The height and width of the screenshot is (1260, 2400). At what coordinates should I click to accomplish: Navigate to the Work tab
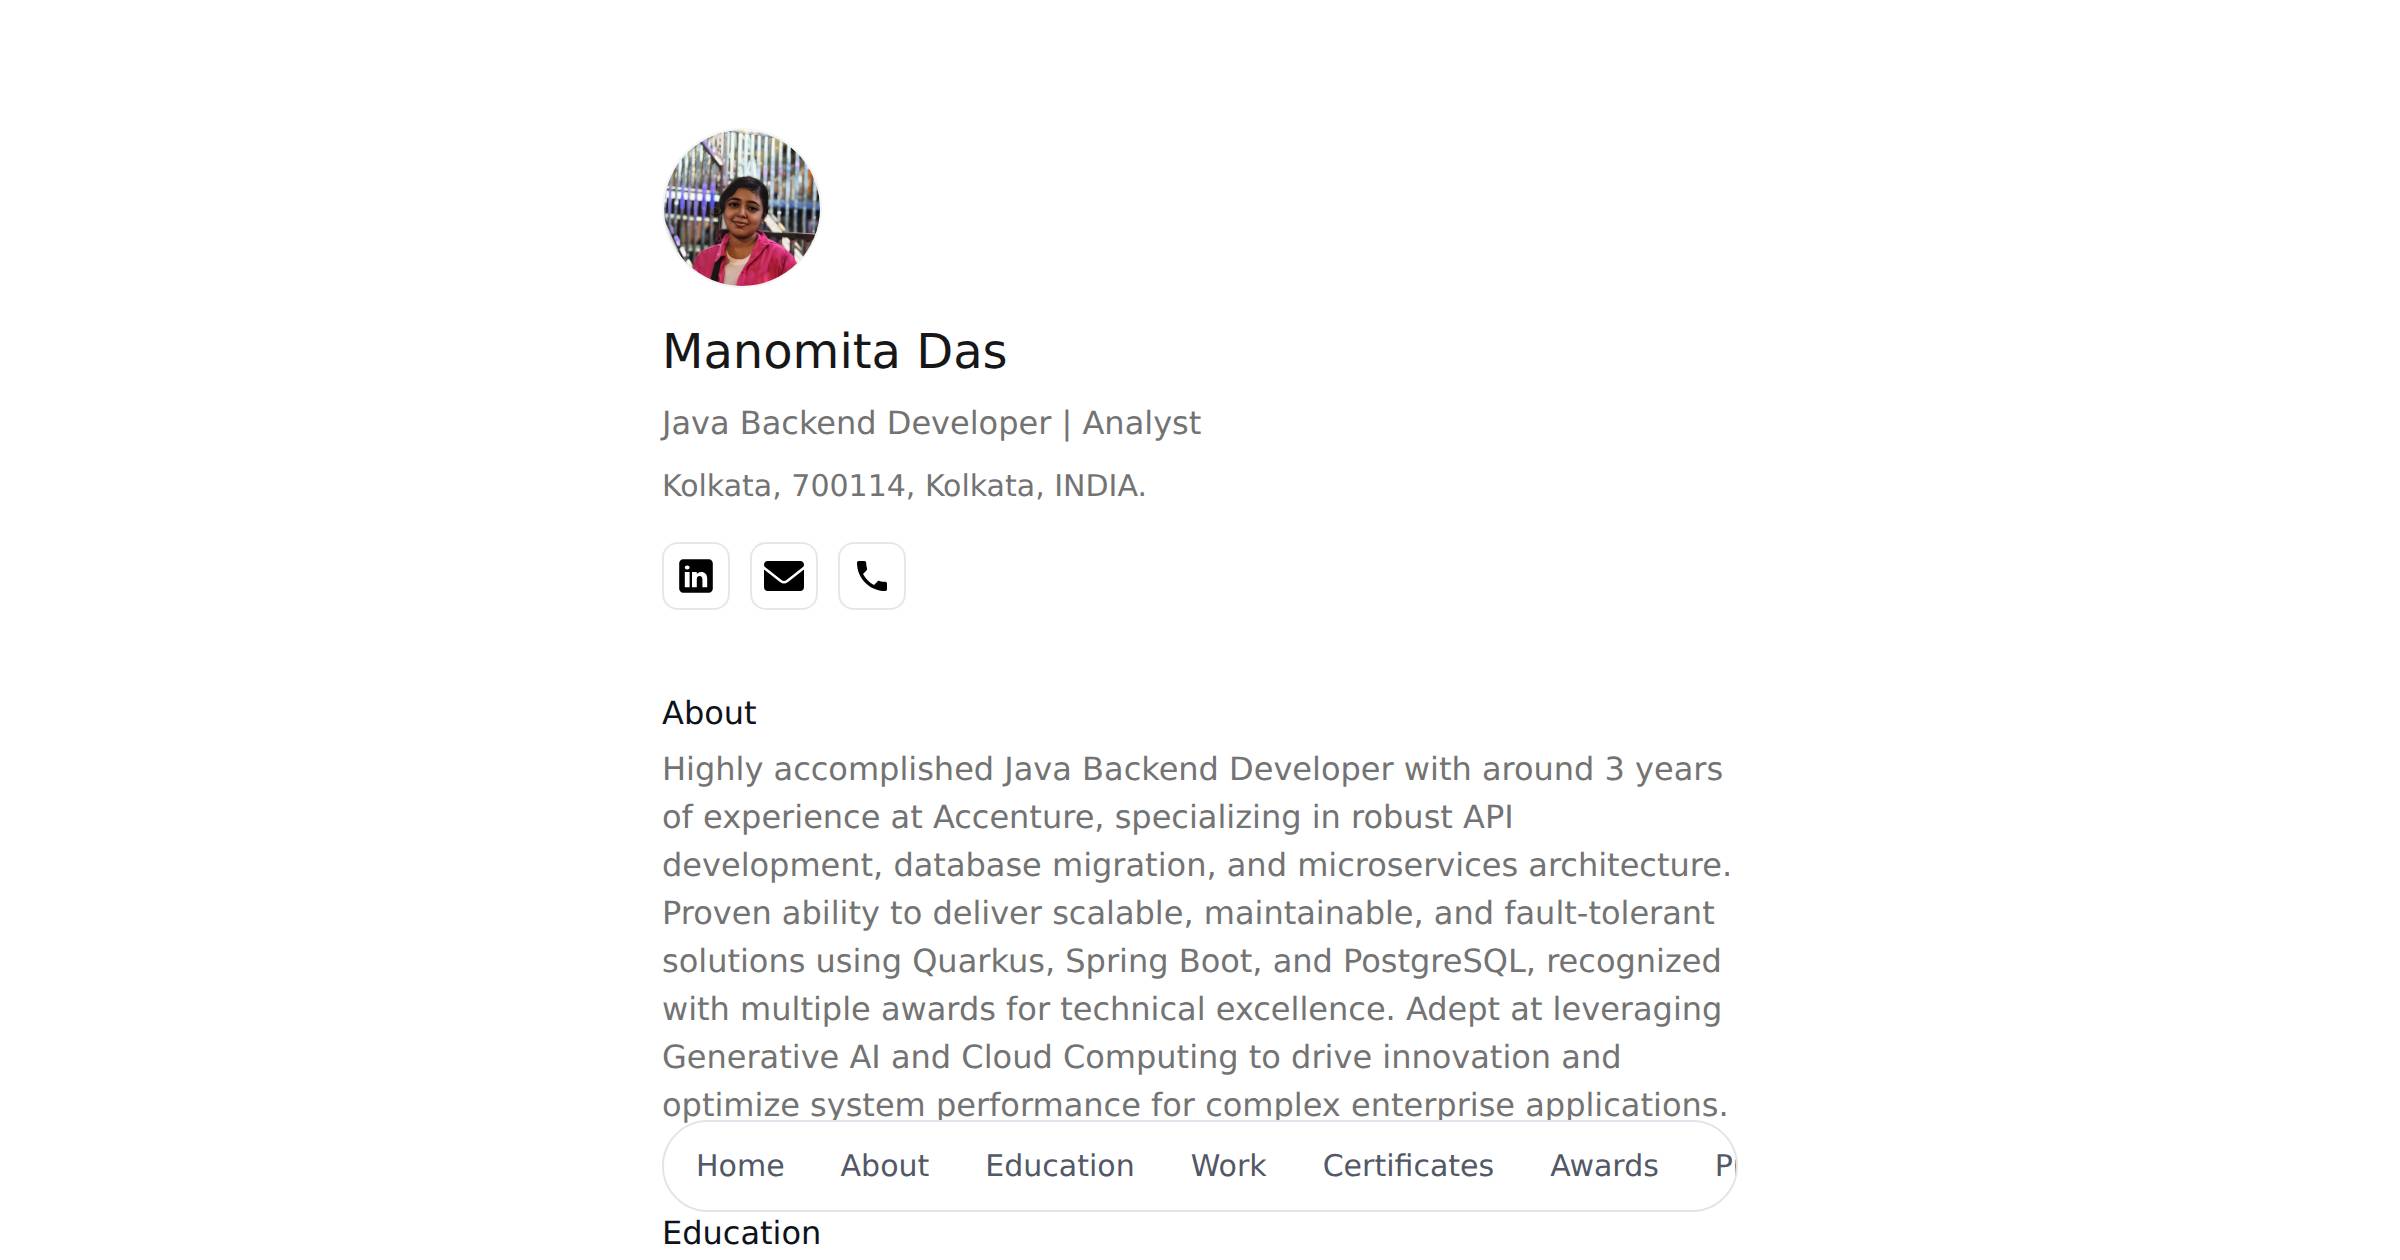[x=1228, y=1165]
